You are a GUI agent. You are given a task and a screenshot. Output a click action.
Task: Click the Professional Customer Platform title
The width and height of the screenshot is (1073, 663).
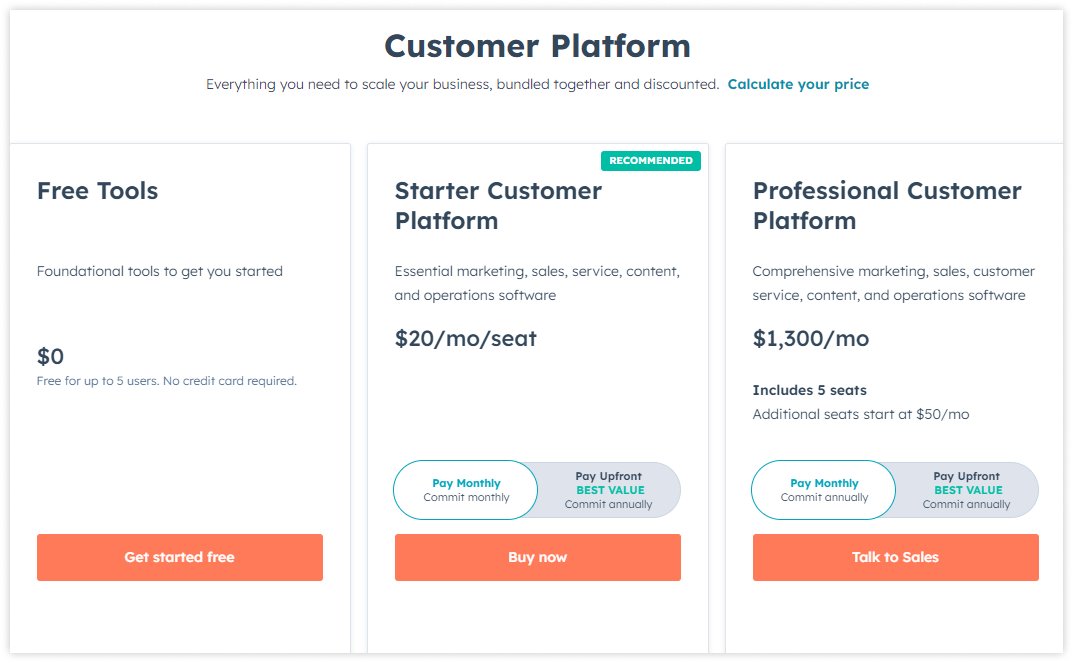coord(887,205)
